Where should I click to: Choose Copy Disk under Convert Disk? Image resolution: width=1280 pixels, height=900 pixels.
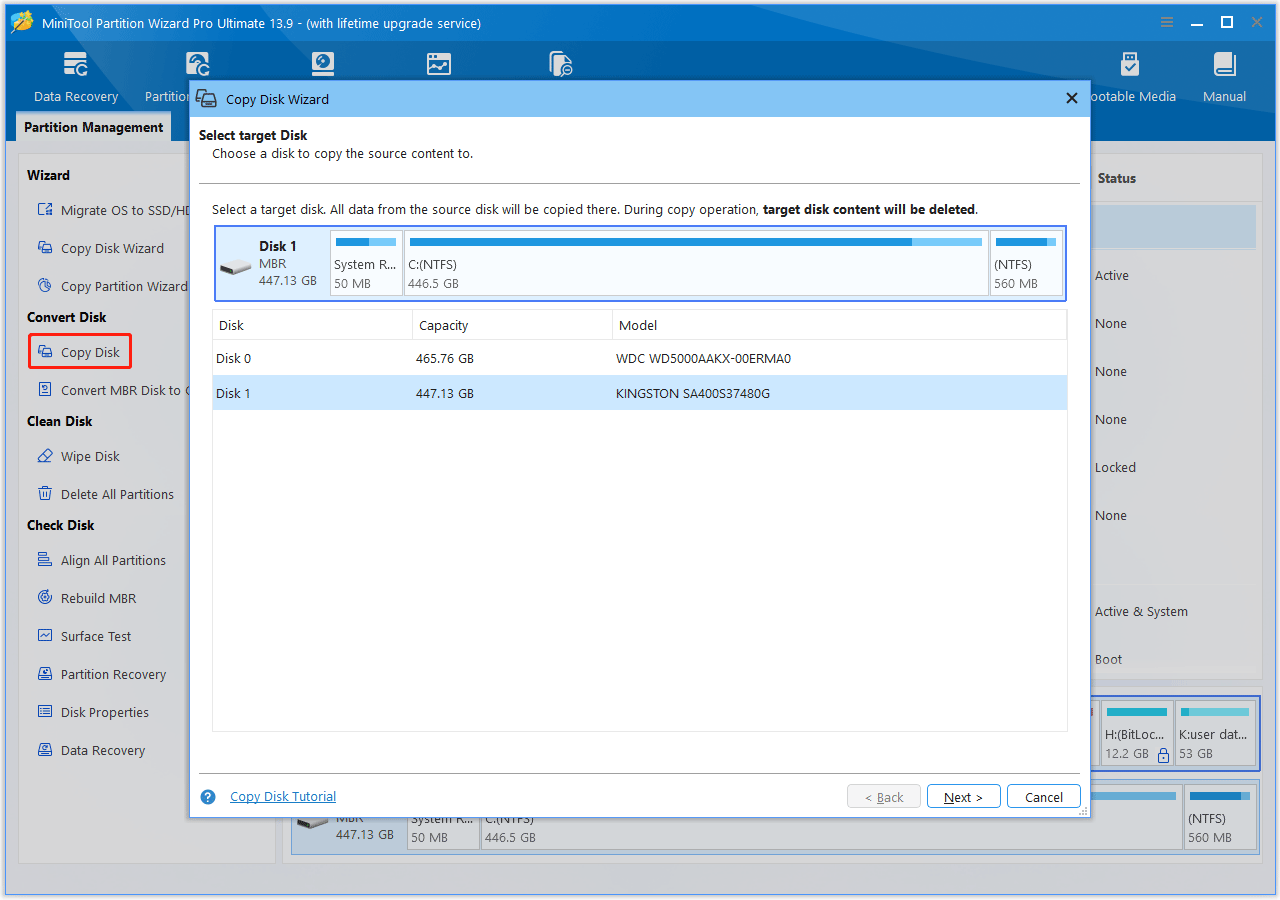[80, 352]
